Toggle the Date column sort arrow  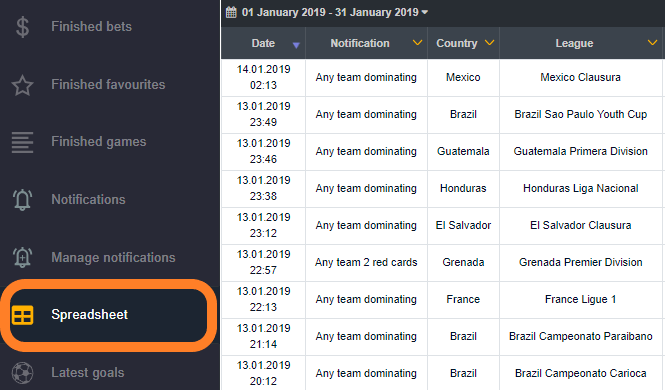(296, 45)
